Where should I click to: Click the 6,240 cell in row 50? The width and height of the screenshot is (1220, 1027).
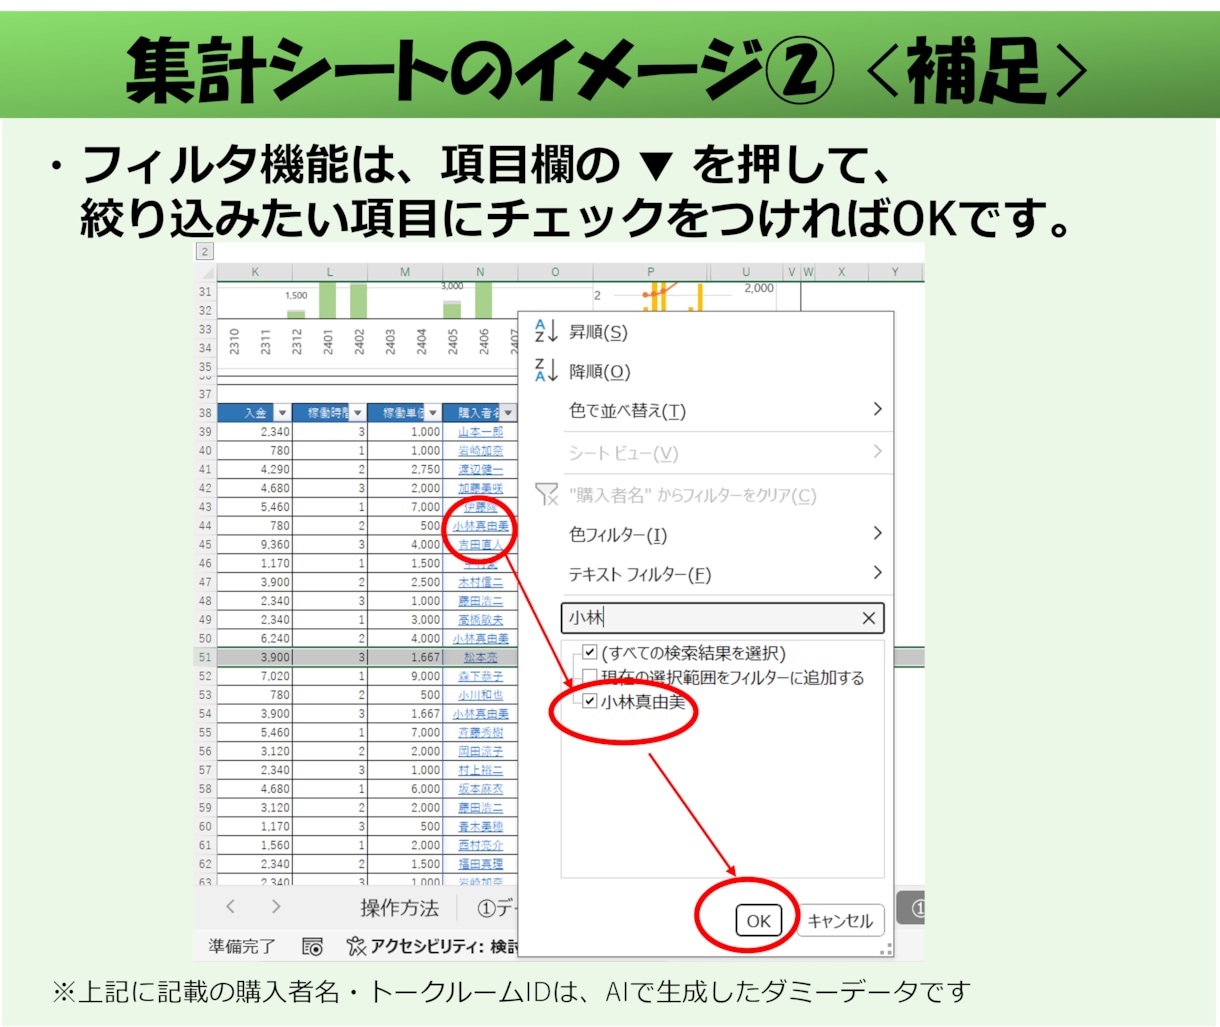[x=255, y=638]
